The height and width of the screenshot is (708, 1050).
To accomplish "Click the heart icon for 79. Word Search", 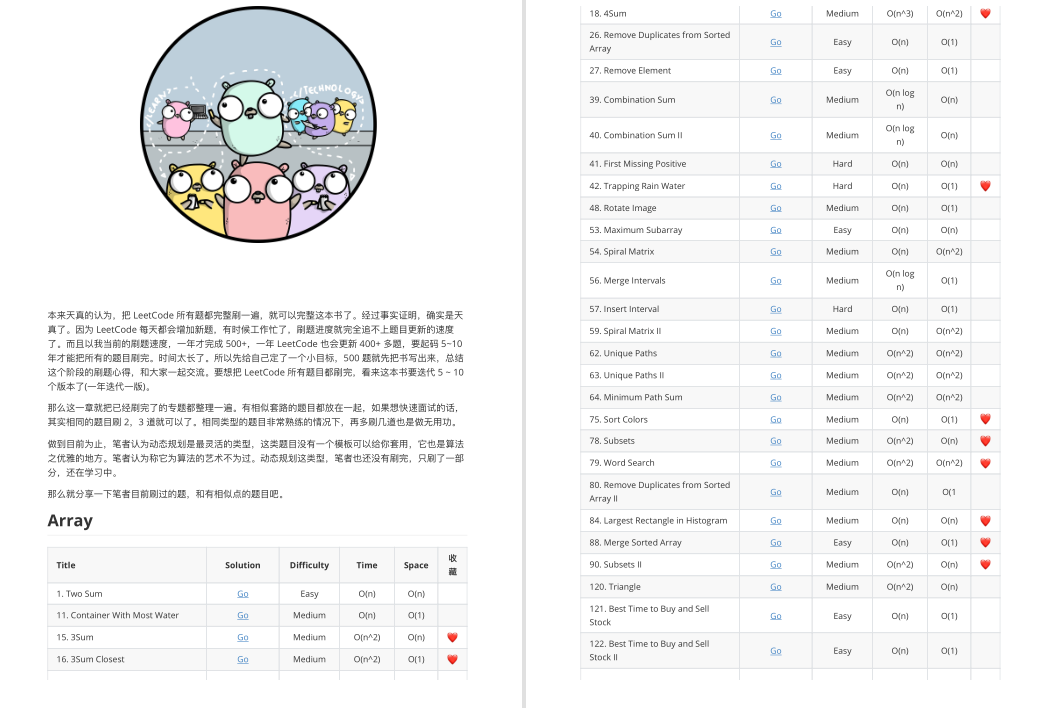I will pyautogui.click(x=985, y=463).
